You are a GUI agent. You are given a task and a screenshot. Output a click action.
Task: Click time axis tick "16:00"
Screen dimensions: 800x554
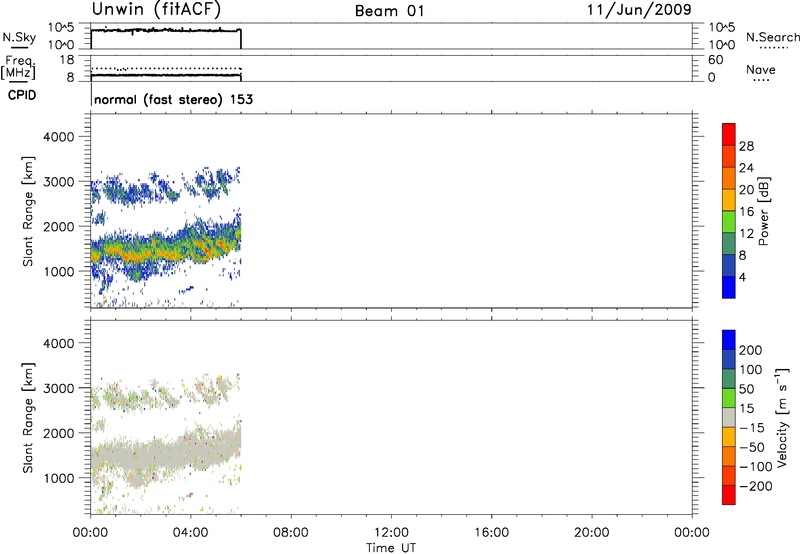pos(491,533)
